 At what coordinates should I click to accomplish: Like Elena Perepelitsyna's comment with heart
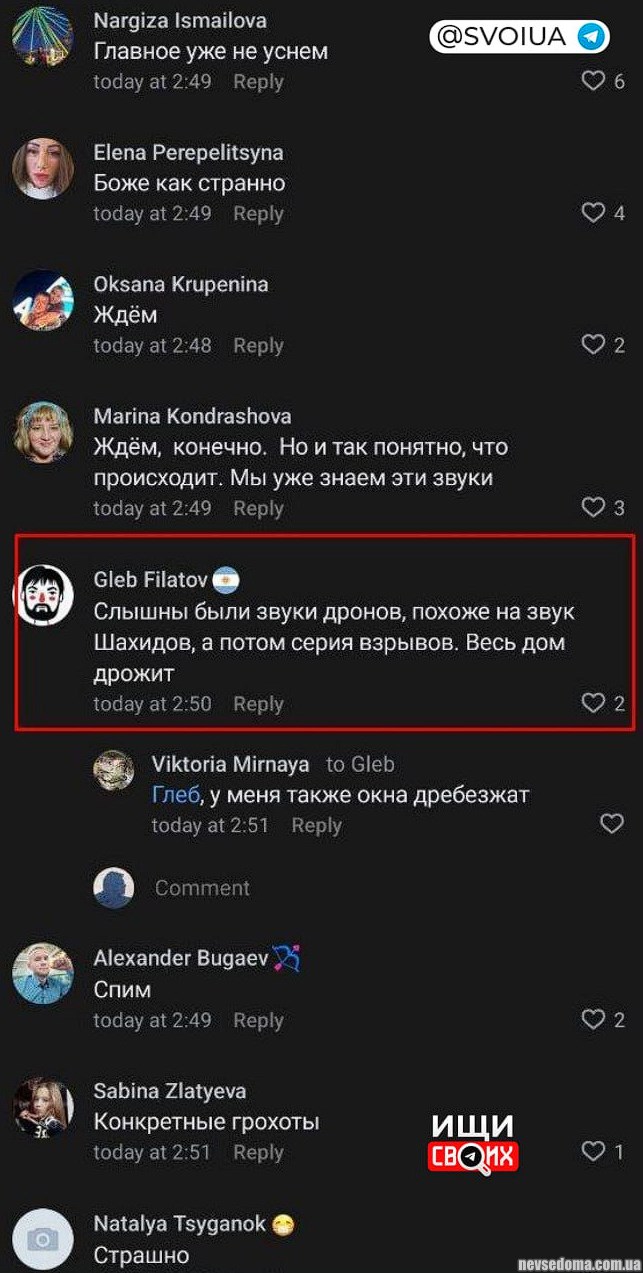593,213
